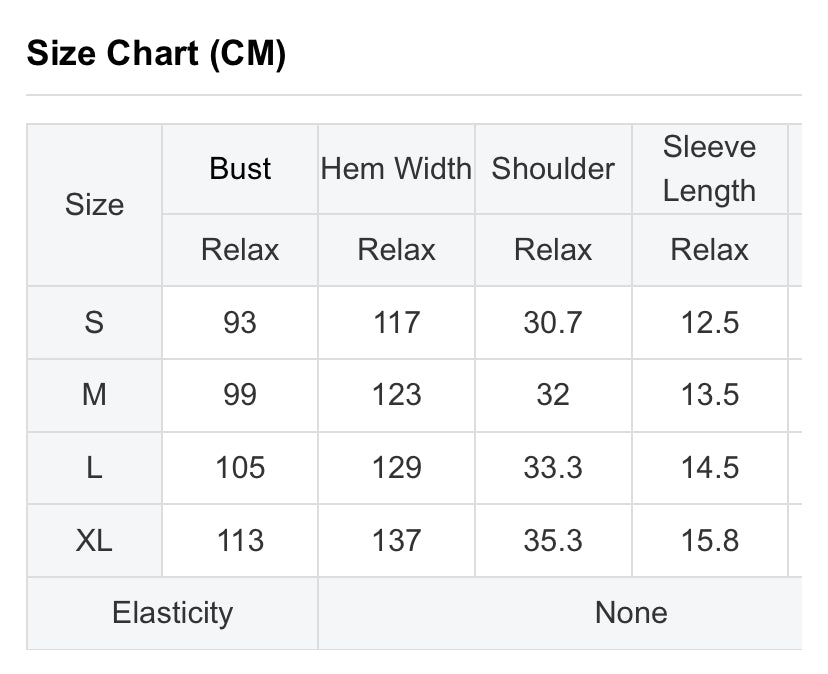The image size is (828, 674).
Task: Select bust value 93 for size S
Action: tap(240, 323)
